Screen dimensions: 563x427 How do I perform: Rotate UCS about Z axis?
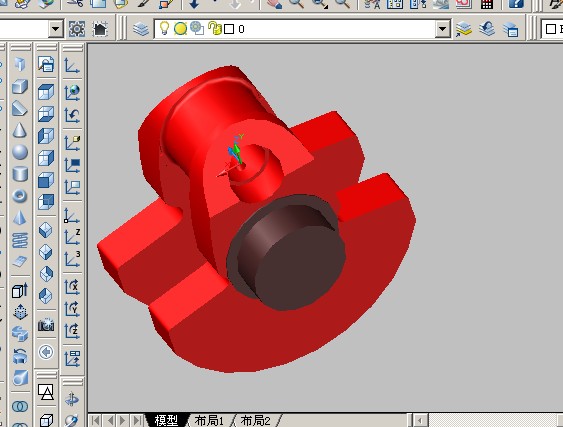point(72,331)
